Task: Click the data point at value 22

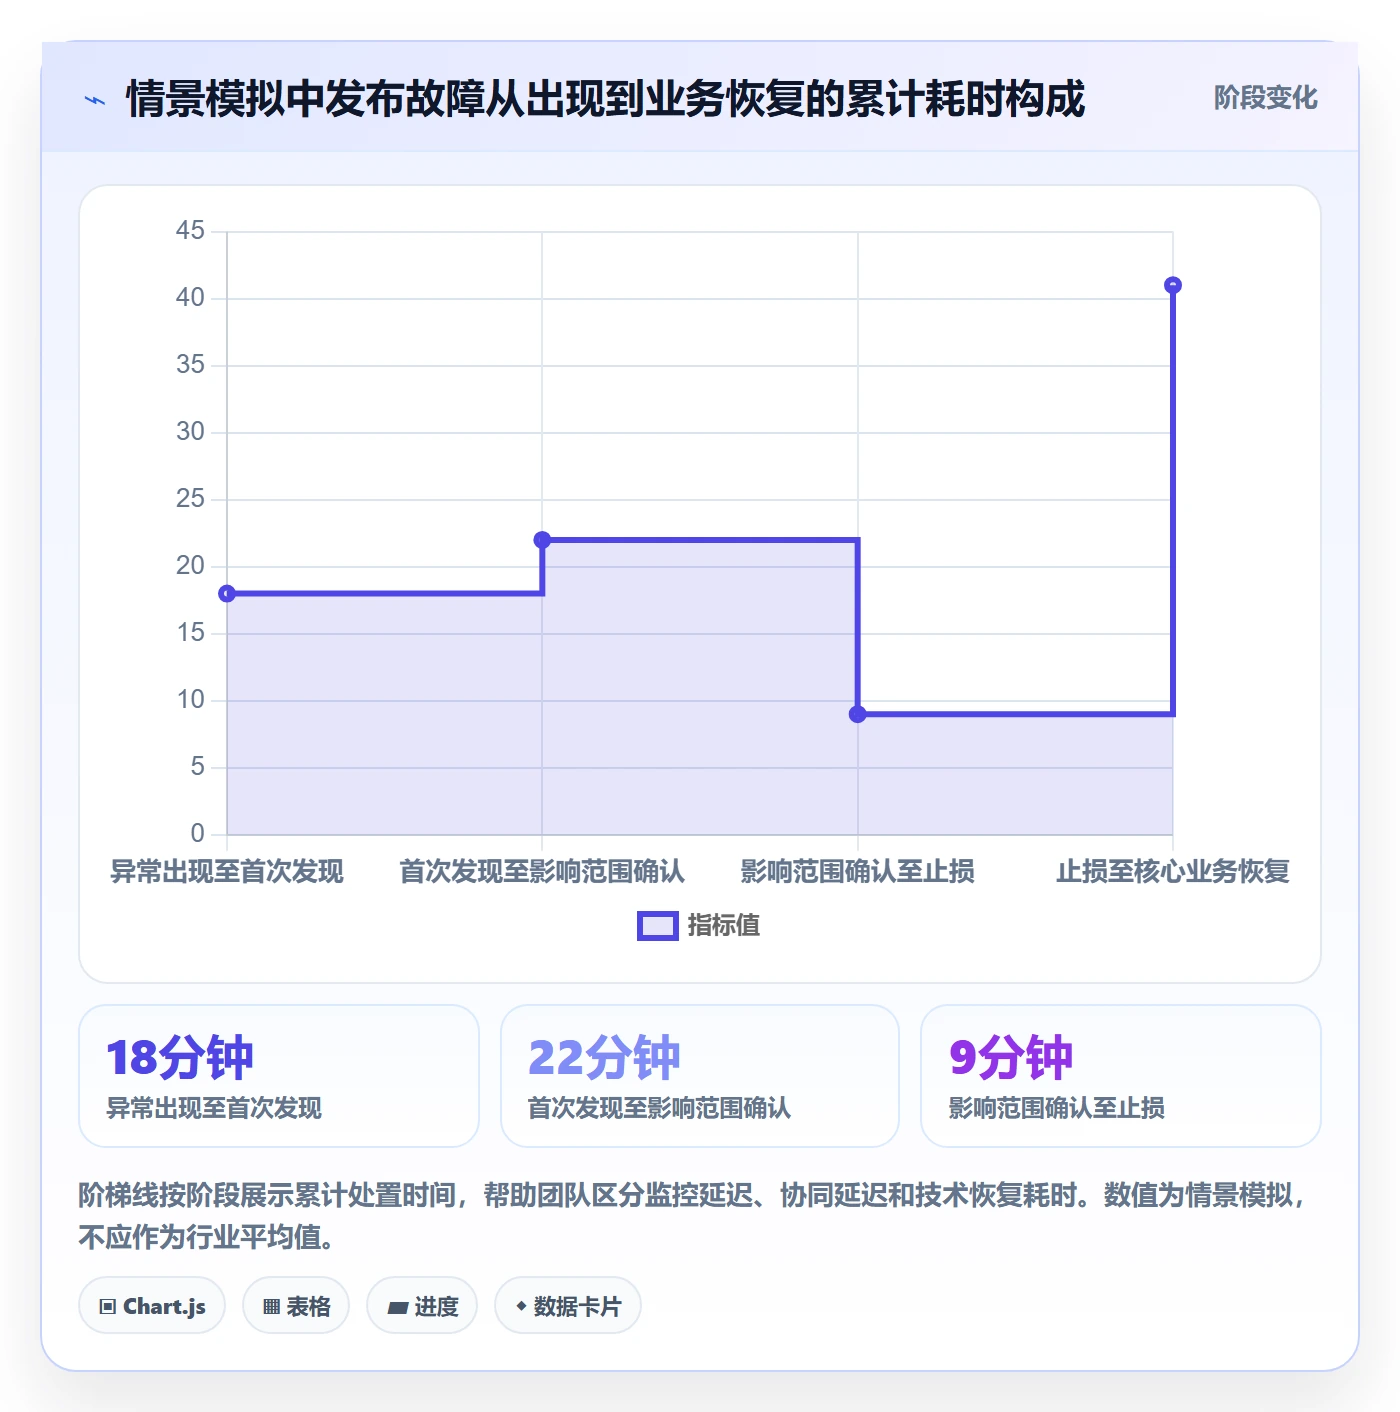Action: 542,540
